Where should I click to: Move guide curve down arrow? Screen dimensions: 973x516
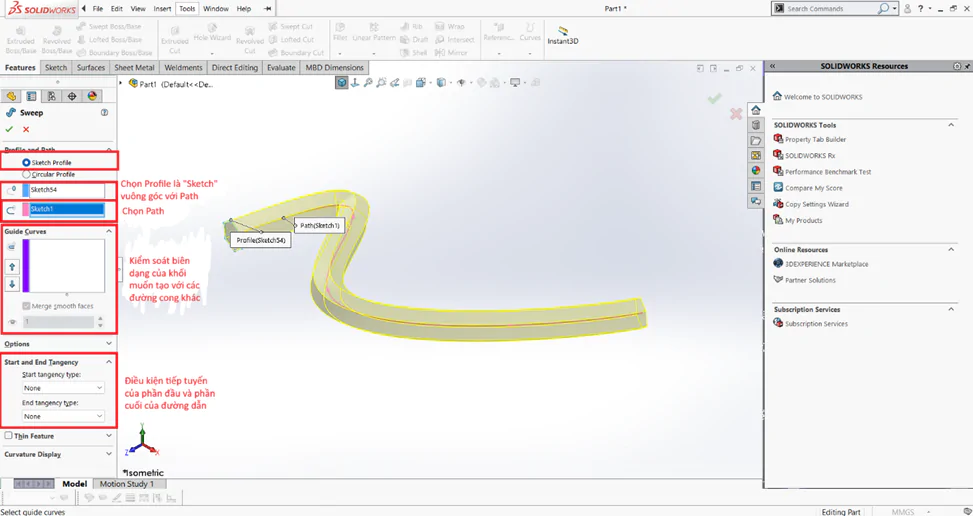(12, 285)
